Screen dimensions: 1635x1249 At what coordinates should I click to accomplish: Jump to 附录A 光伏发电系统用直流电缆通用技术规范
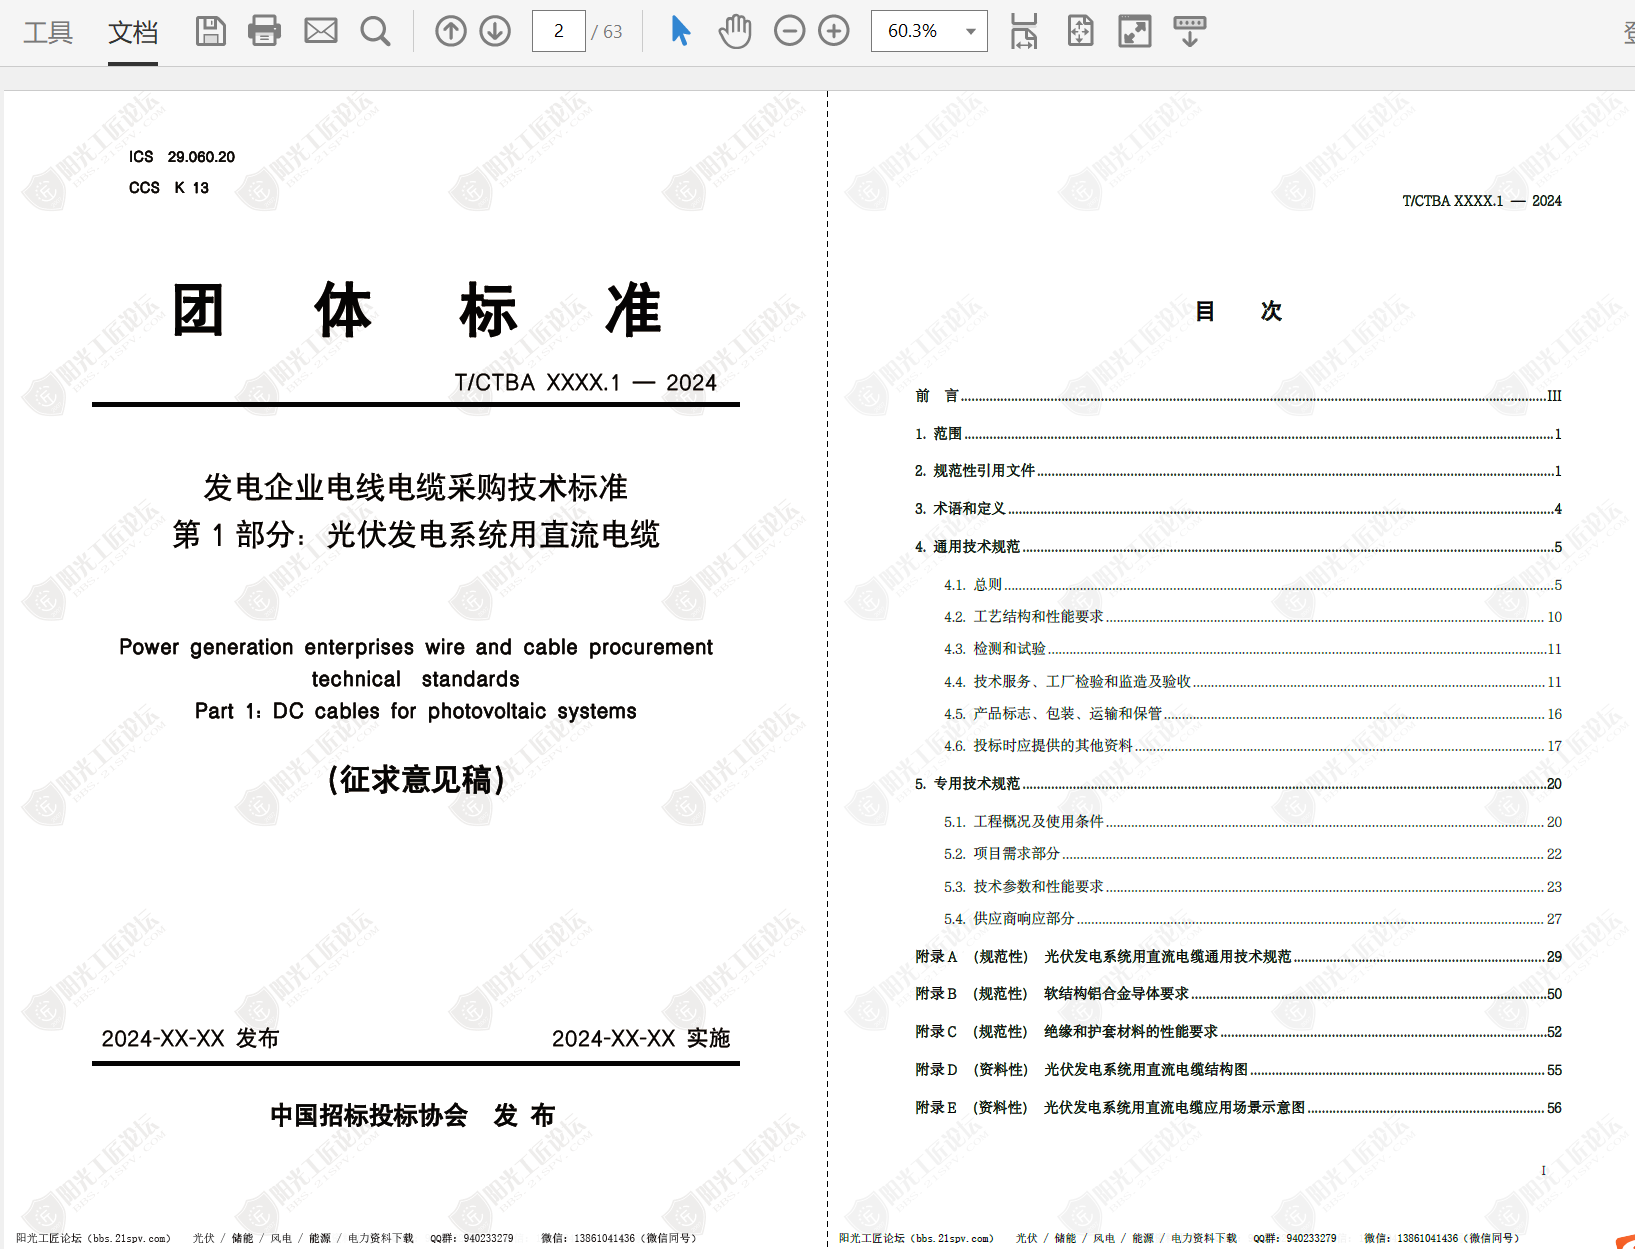[x=1238, y=957]
